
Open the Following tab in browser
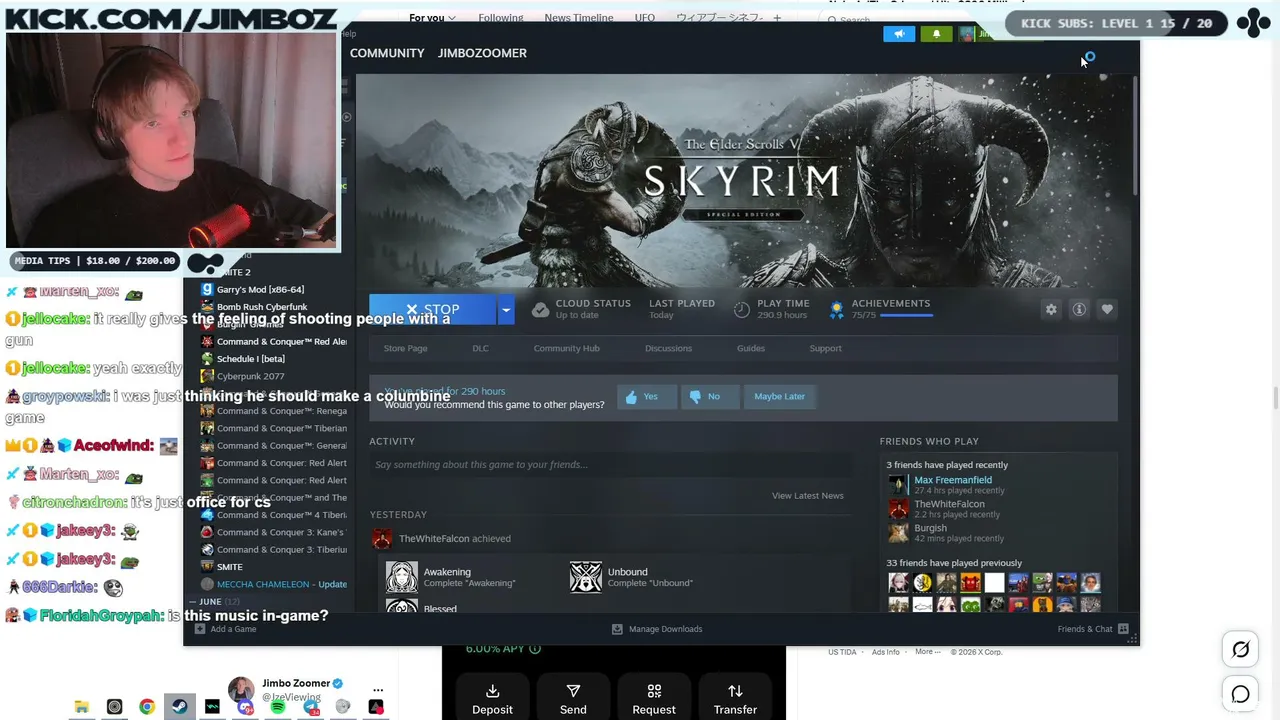point(501,18)
